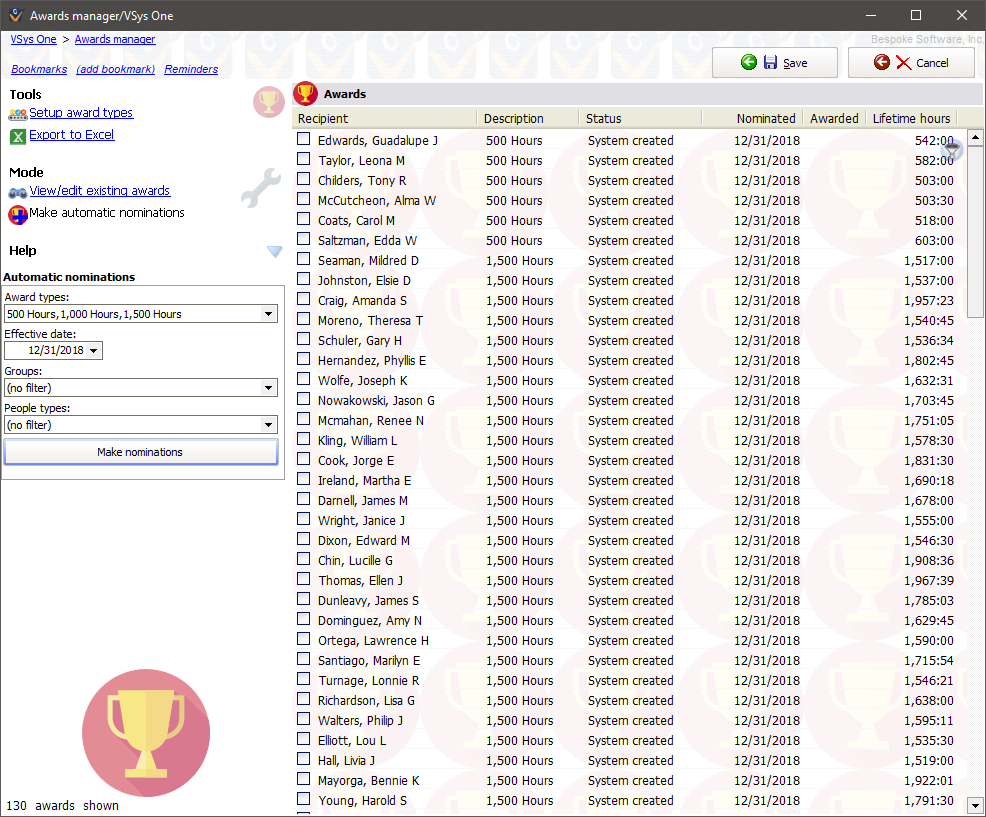
Task: Click the faded trophy badge near Tools
Action: click(x=268, y=101)
